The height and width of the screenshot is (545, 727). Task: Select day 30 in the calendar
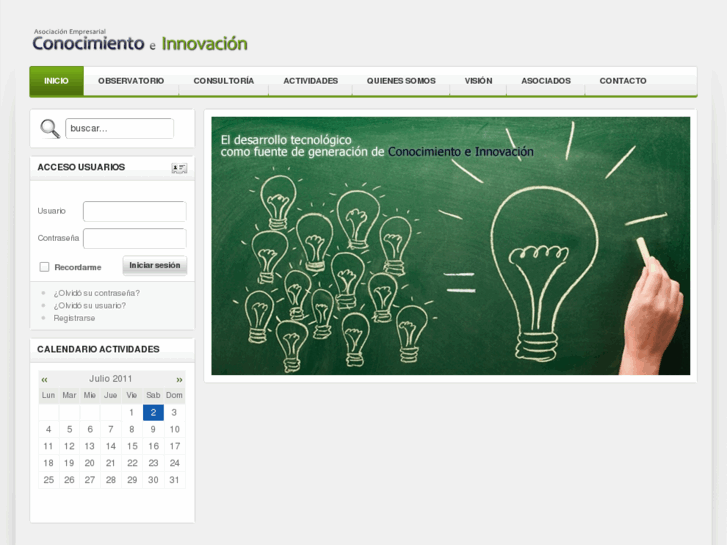(x=153, y=480)
